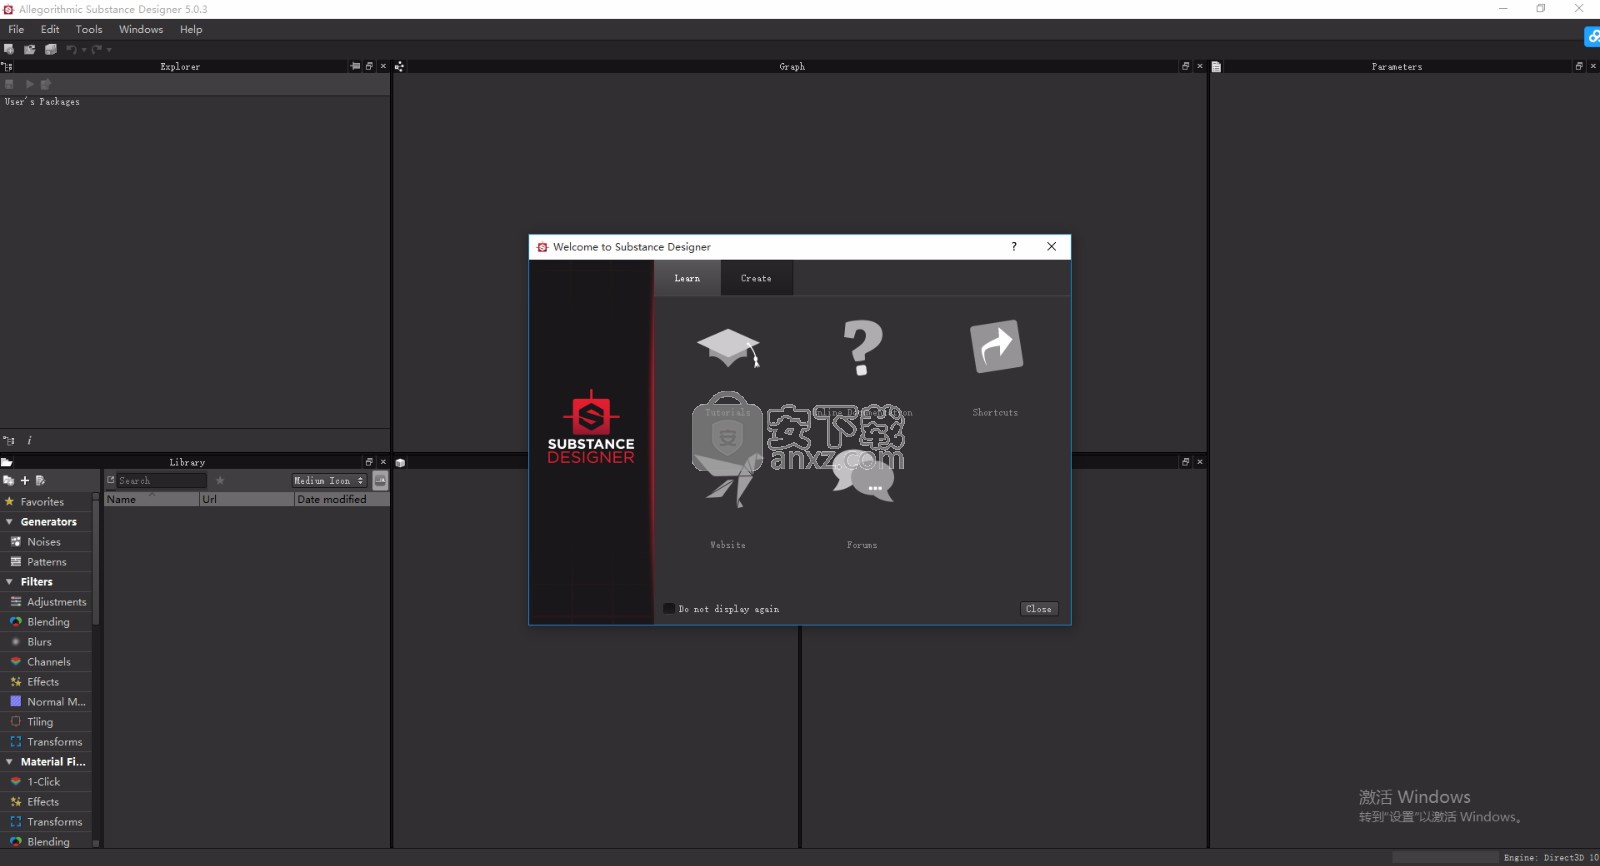
Task: Close the Graph panel
Action: pos(1200,66)
